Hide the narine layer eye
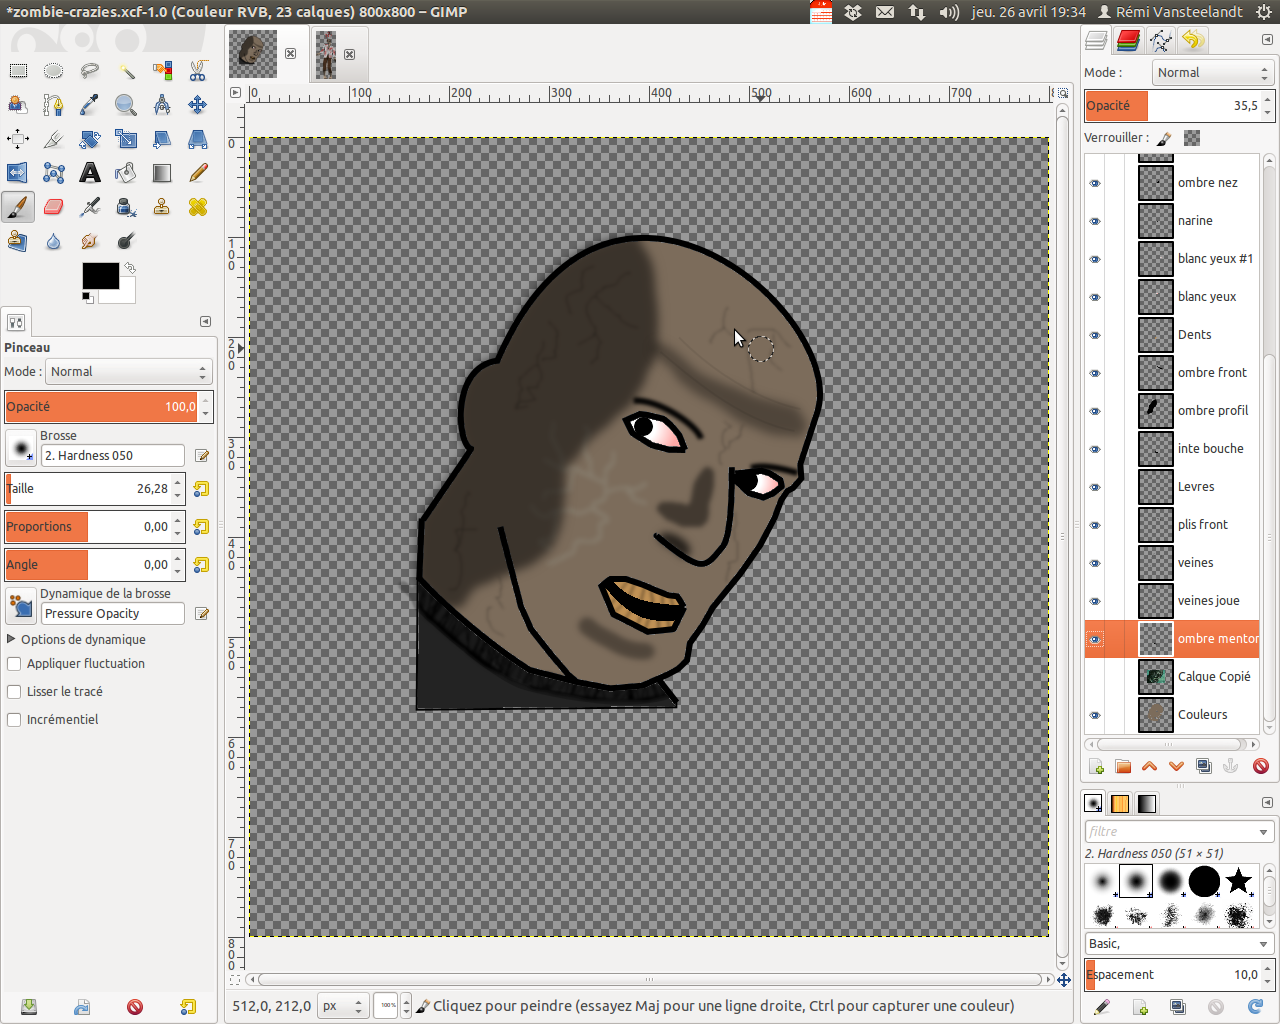 pyautogui.click(x=1095, y=221)
